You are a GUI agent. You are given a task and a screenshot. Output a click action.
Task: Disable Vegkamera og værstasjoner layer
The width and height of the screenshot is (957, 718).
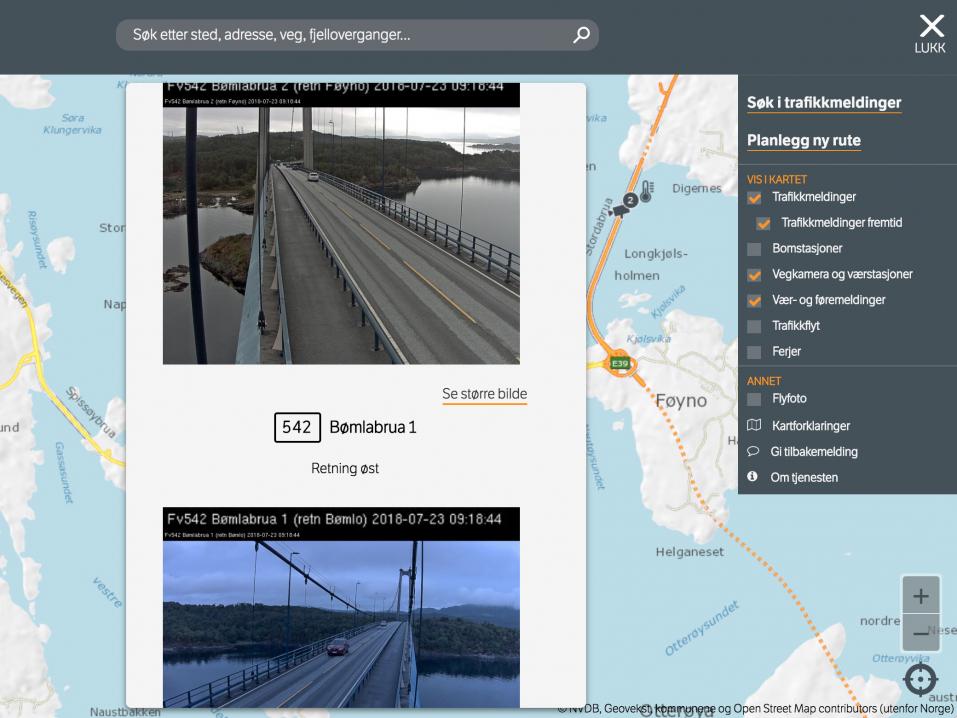click(755, 275)
